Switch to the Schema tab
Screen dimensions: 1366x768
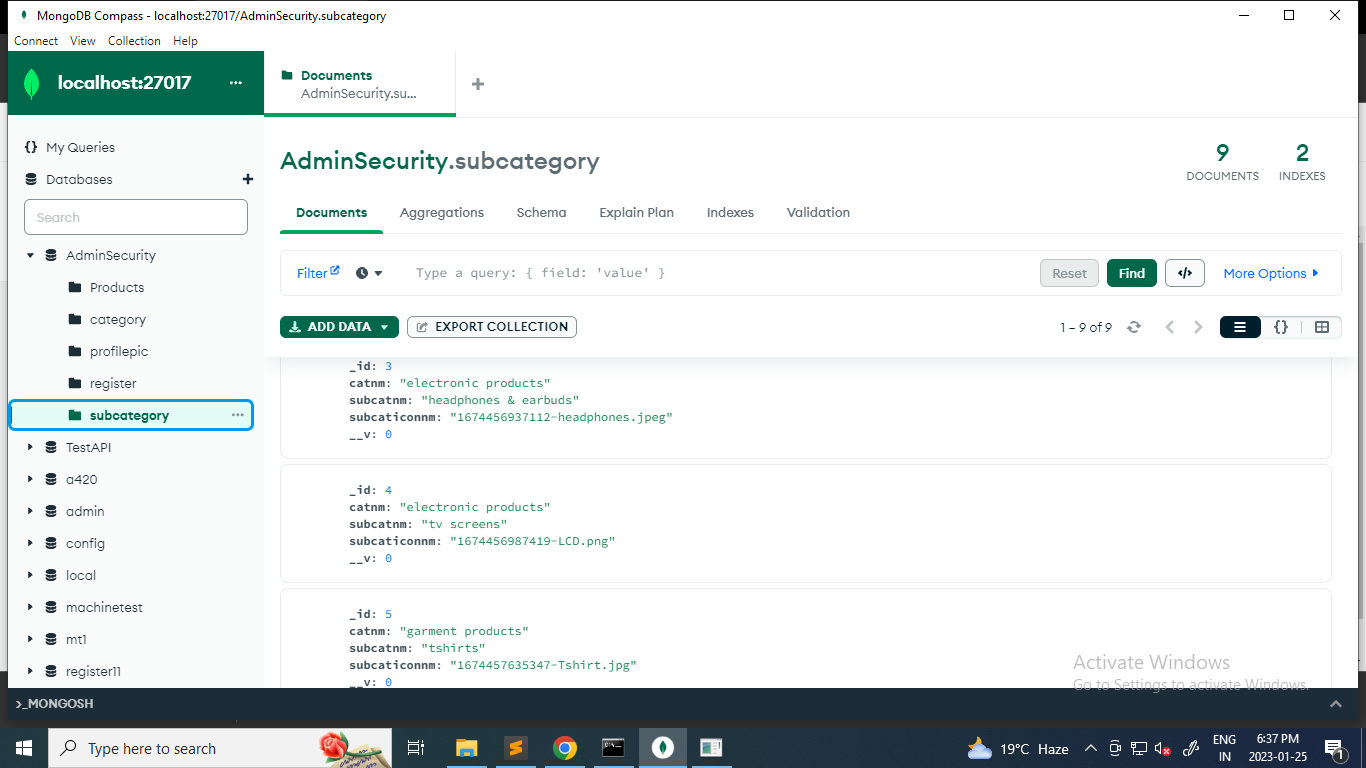pyautogui.click(x=541, y=212)
